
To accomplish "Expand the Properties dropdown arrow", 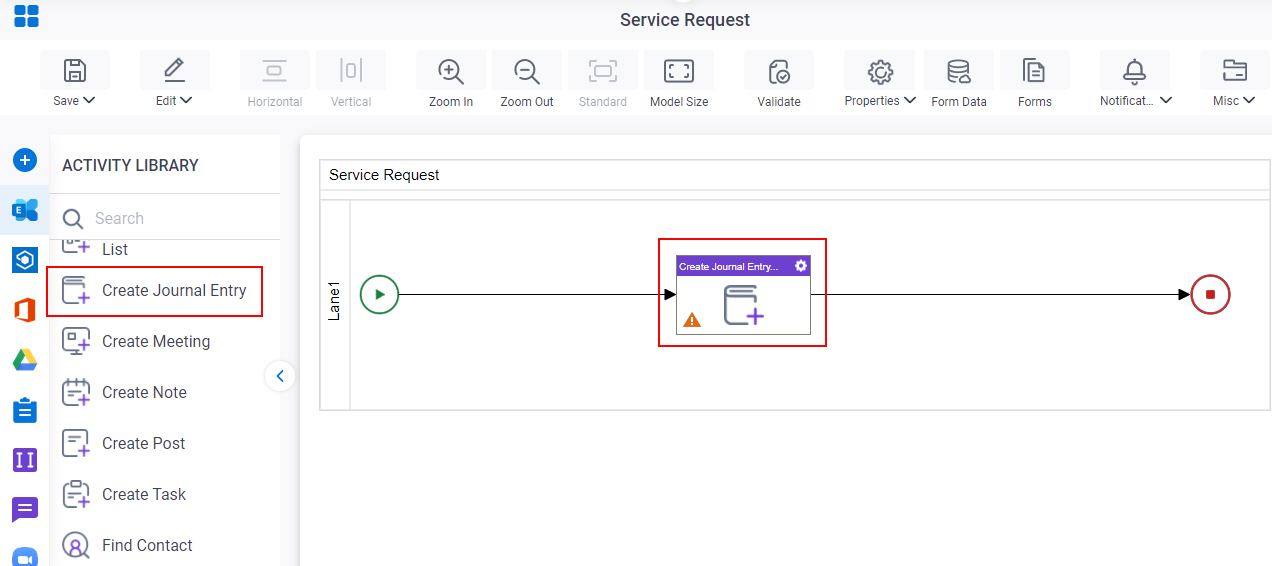I will [x=910, y=100].
